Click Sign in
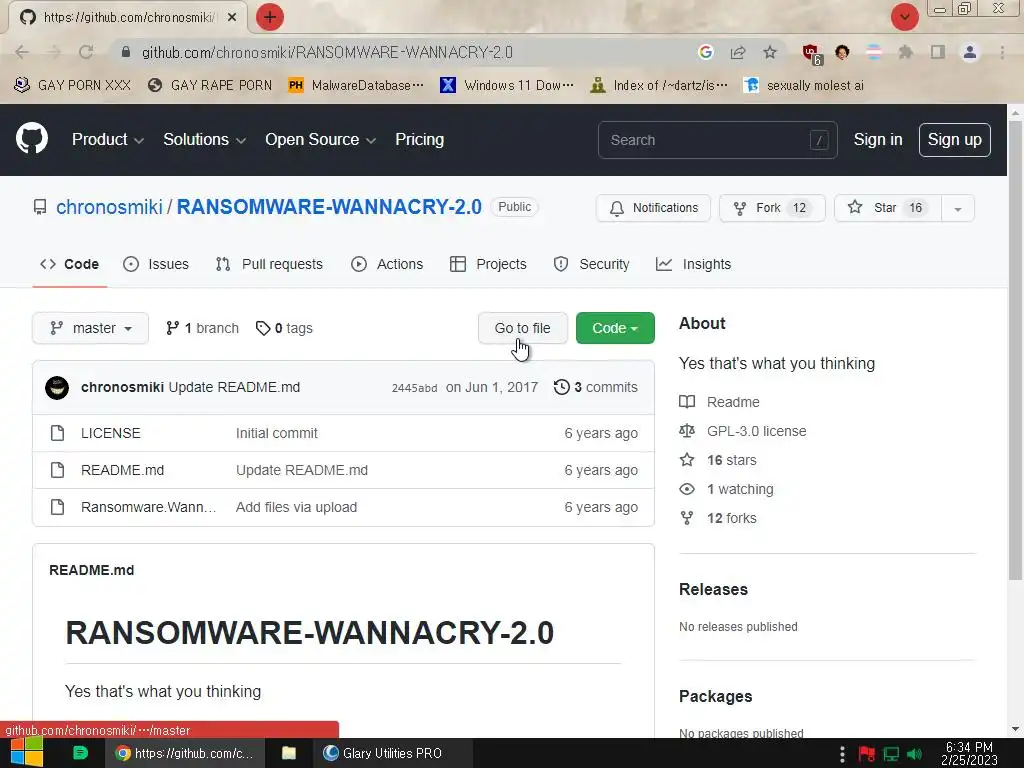The height and width of the screenshot is (768, 1024). pos(878,140)
